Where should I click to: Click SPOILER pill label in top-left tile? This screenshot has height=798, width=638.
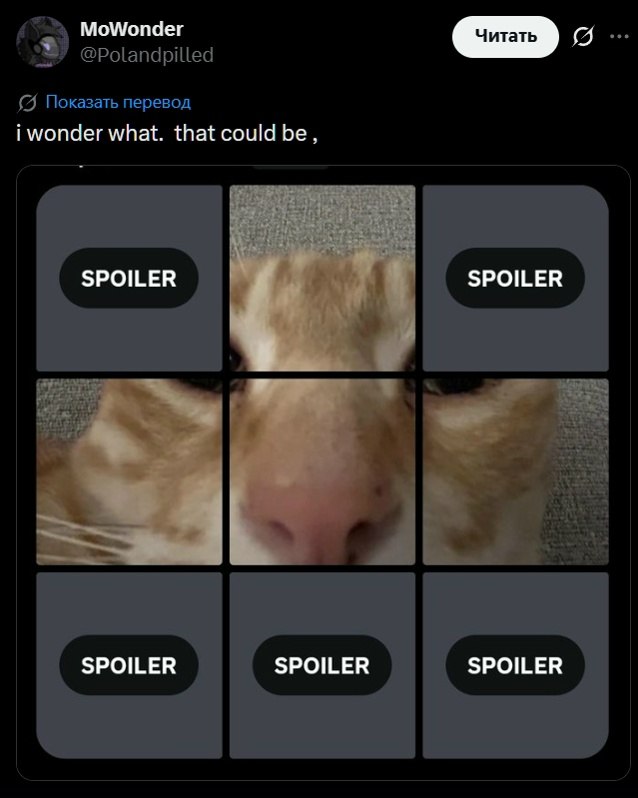(129, 278)
